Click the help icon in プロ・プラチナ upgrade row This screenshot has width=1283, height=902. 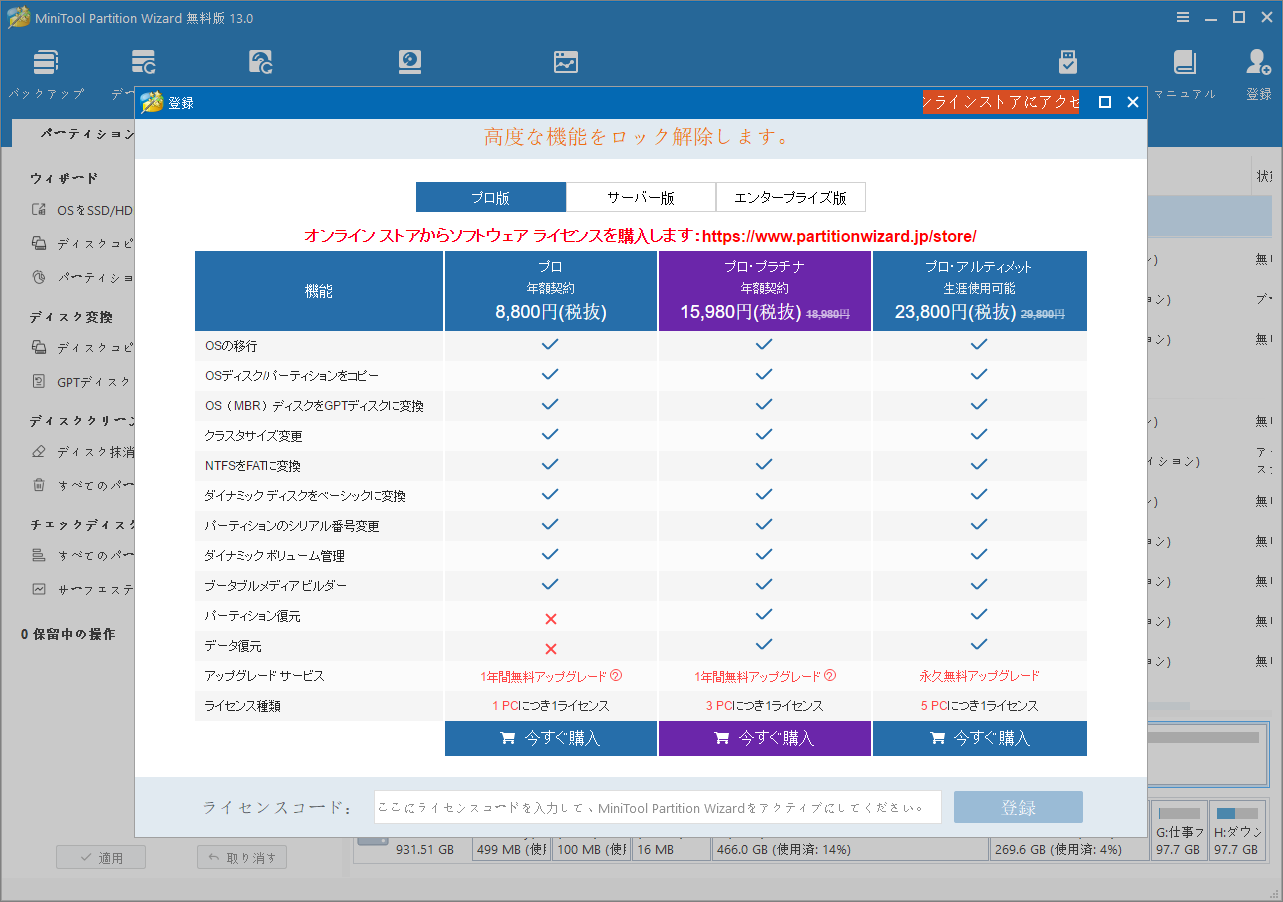pos(830,676)
